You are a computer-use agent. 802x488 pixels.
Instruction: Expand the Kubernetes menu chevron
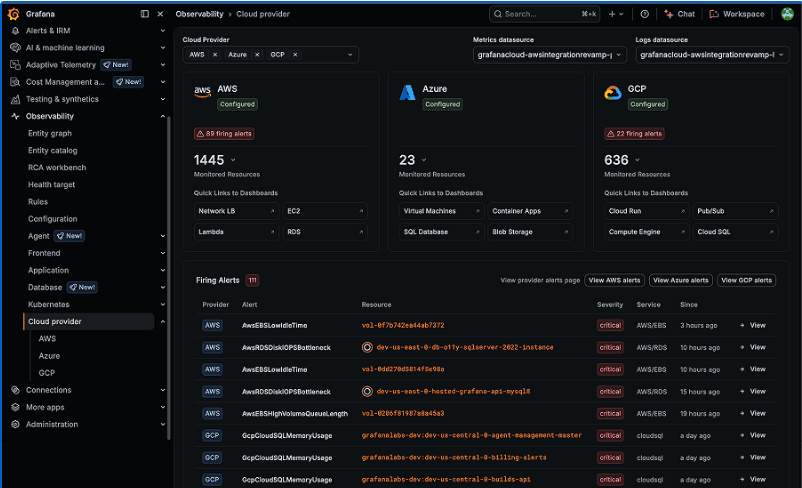pos(163,304)
